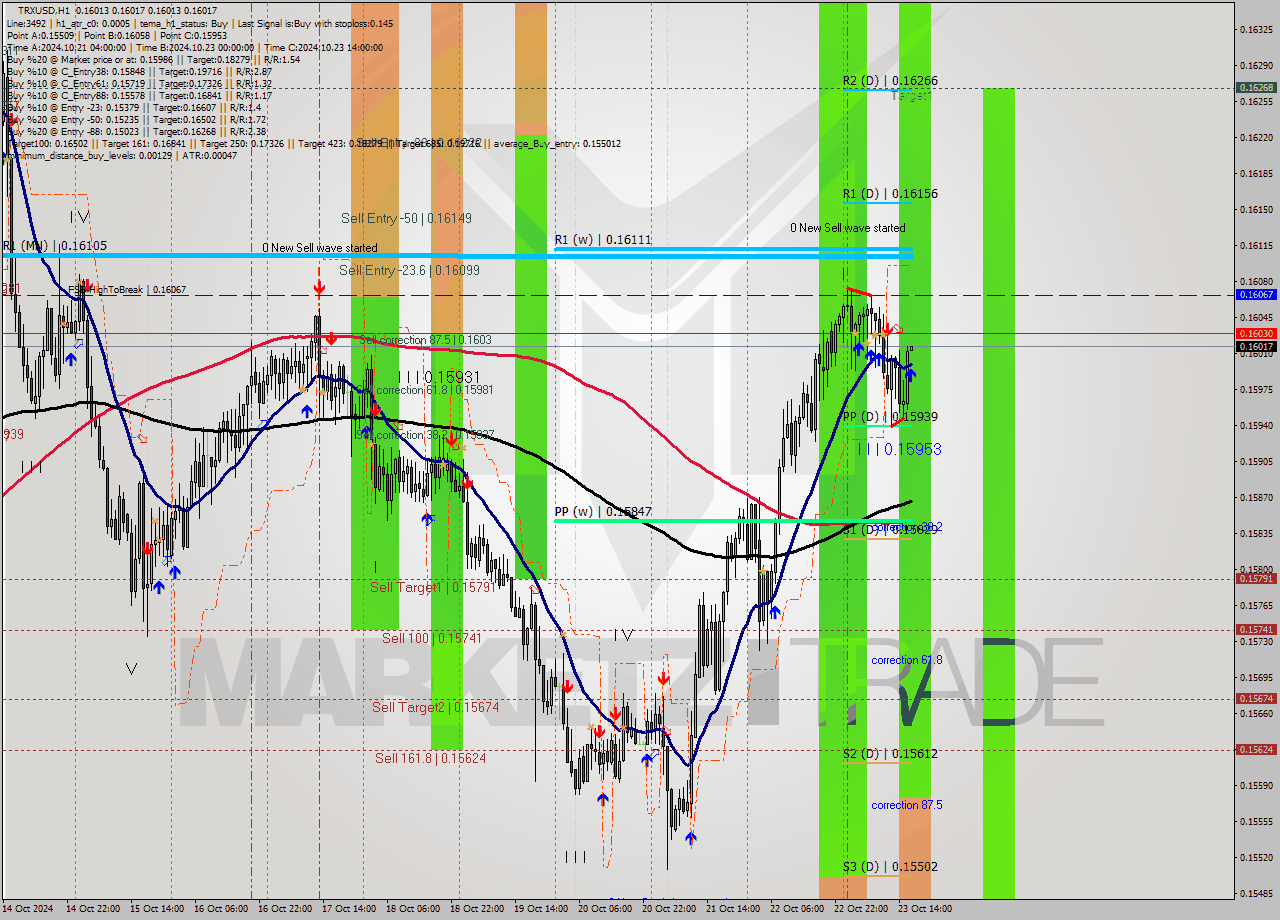This screenshot has height=920, width=1280.
Task: Click 'Sell 100 | 0.15741' label
Action: 432,638
